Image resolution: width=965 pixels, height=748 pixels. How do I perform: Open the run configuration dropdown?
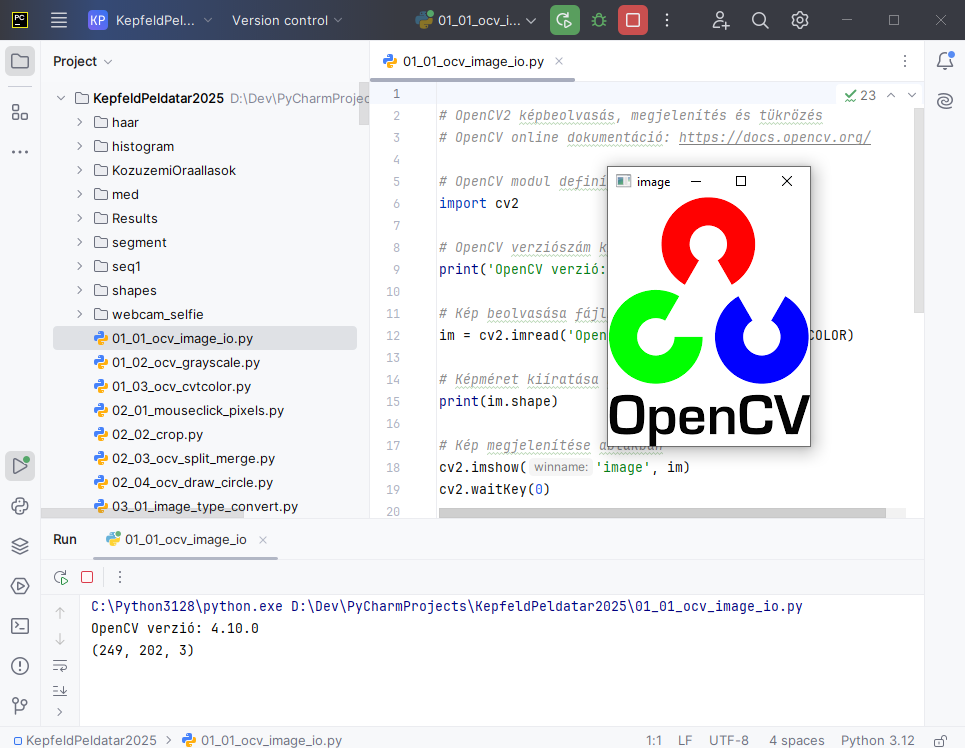(x=476, y=20)
